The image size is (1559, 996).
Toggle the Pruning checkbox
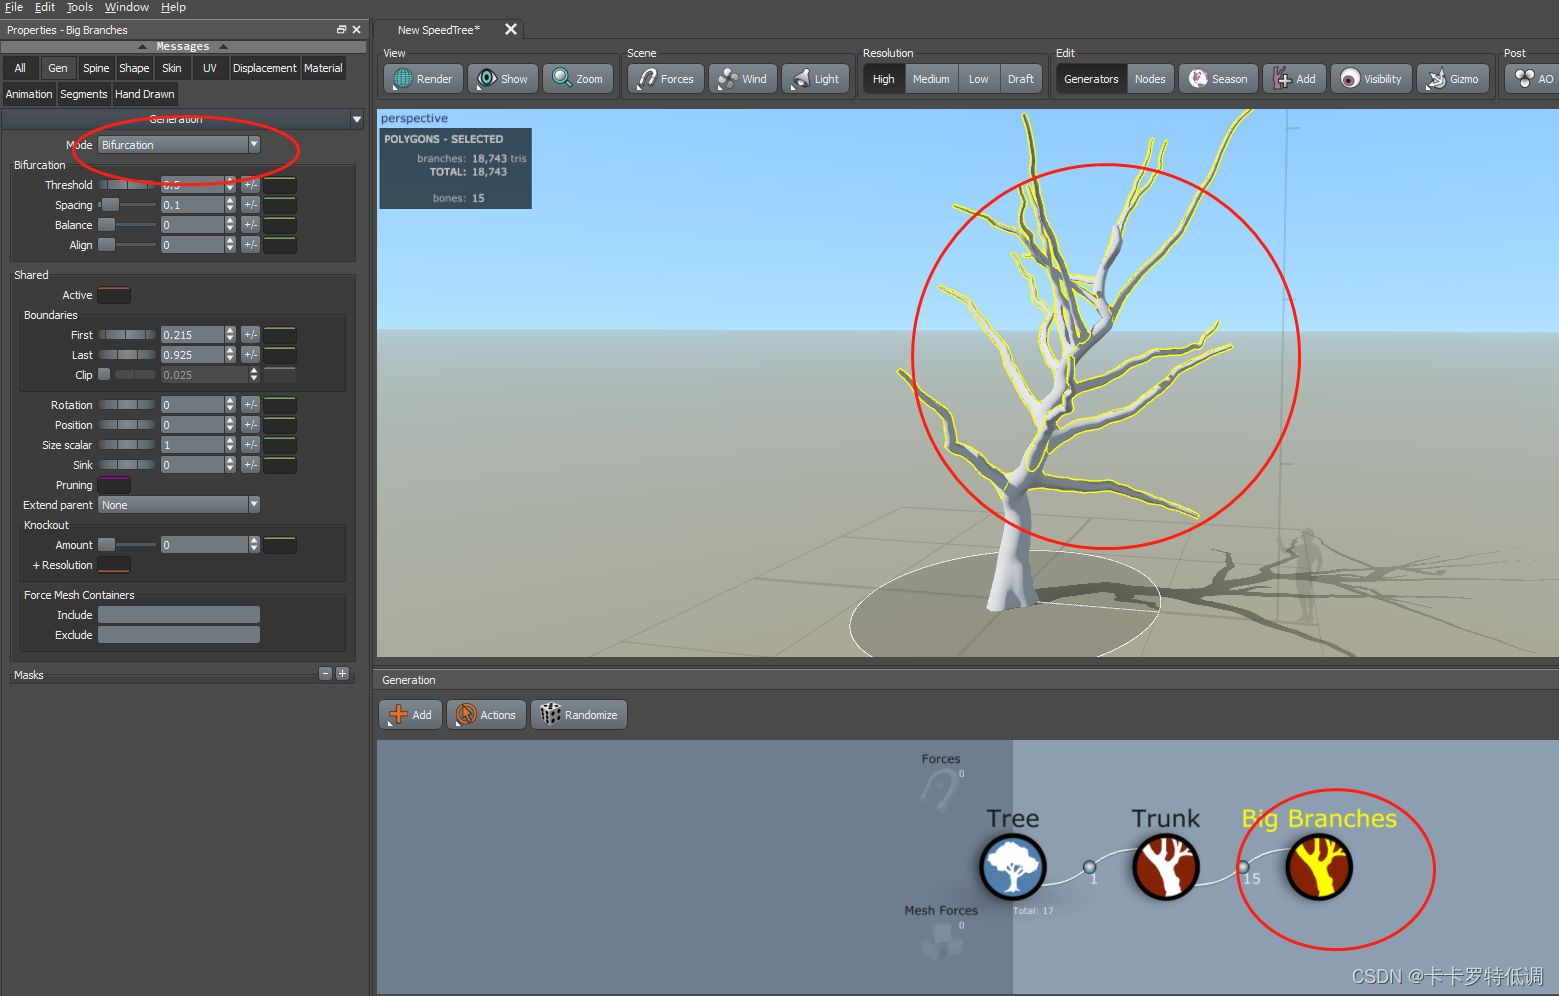tap(114, 485)
